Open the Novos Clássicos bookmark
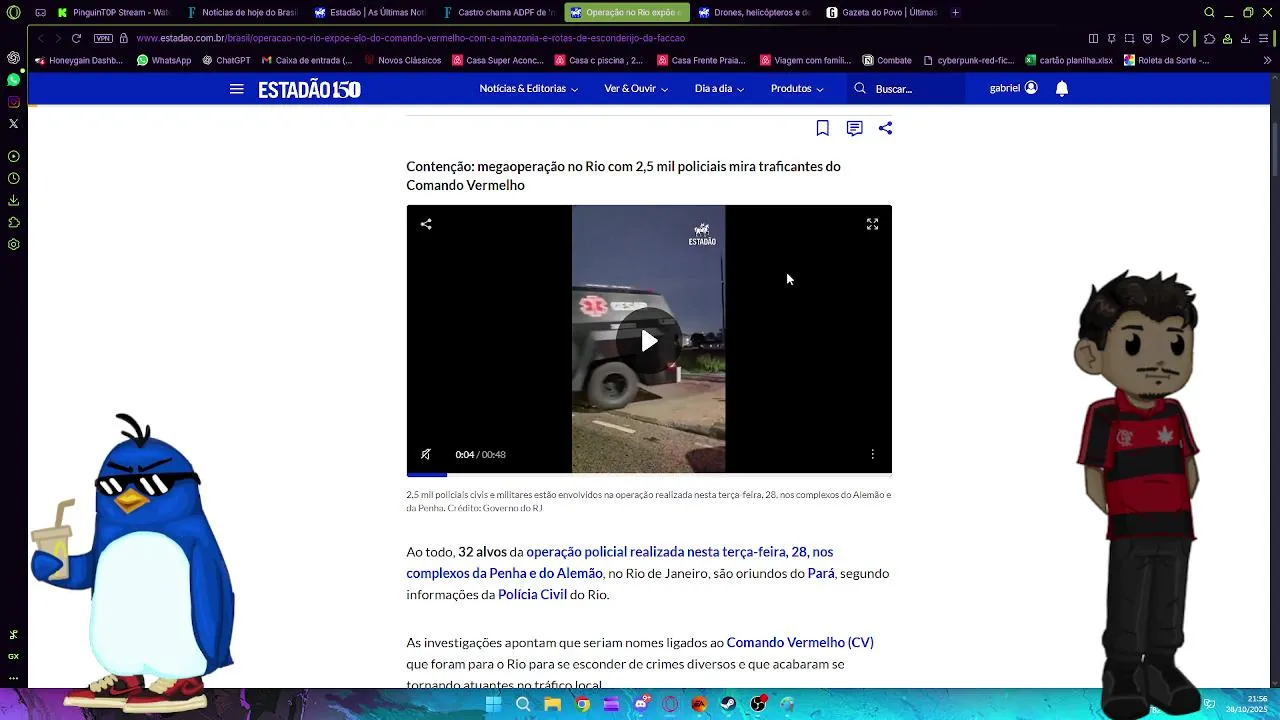Viewport: 1280px width, 720px height. tap(402, 60)
